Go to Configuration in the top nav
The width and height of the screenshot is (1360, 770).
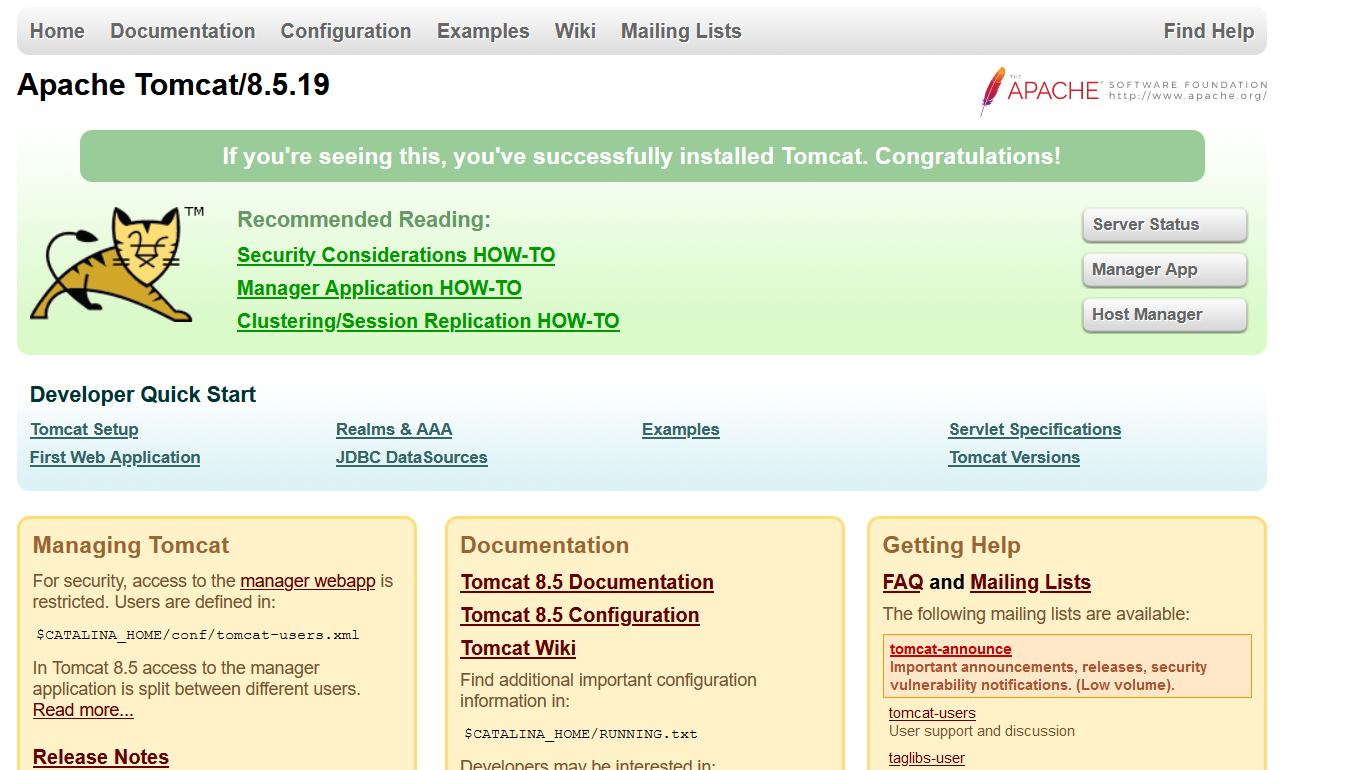coord(346,31)
